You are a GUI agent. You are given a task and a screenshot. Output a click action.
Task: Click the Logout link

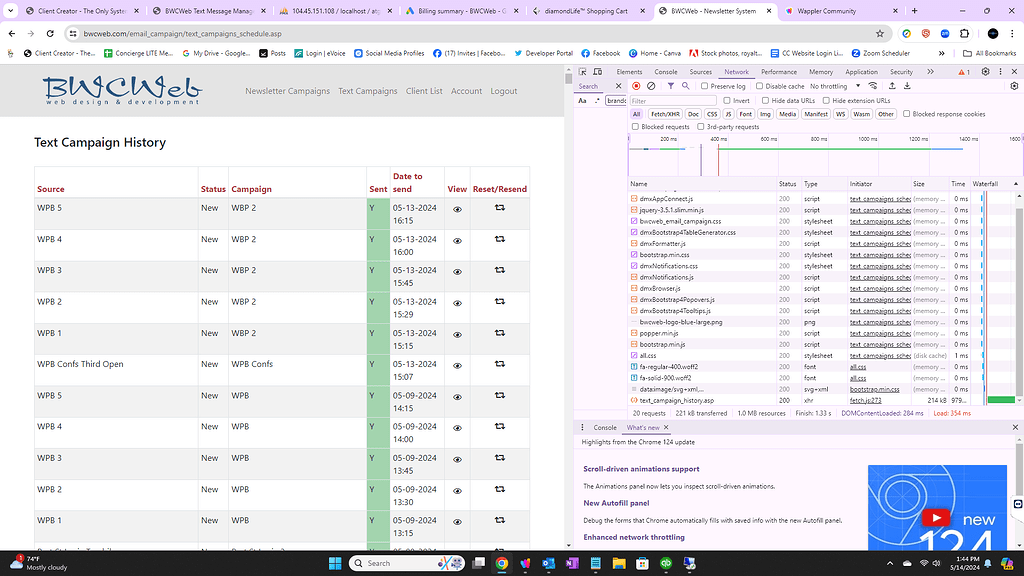503,90
